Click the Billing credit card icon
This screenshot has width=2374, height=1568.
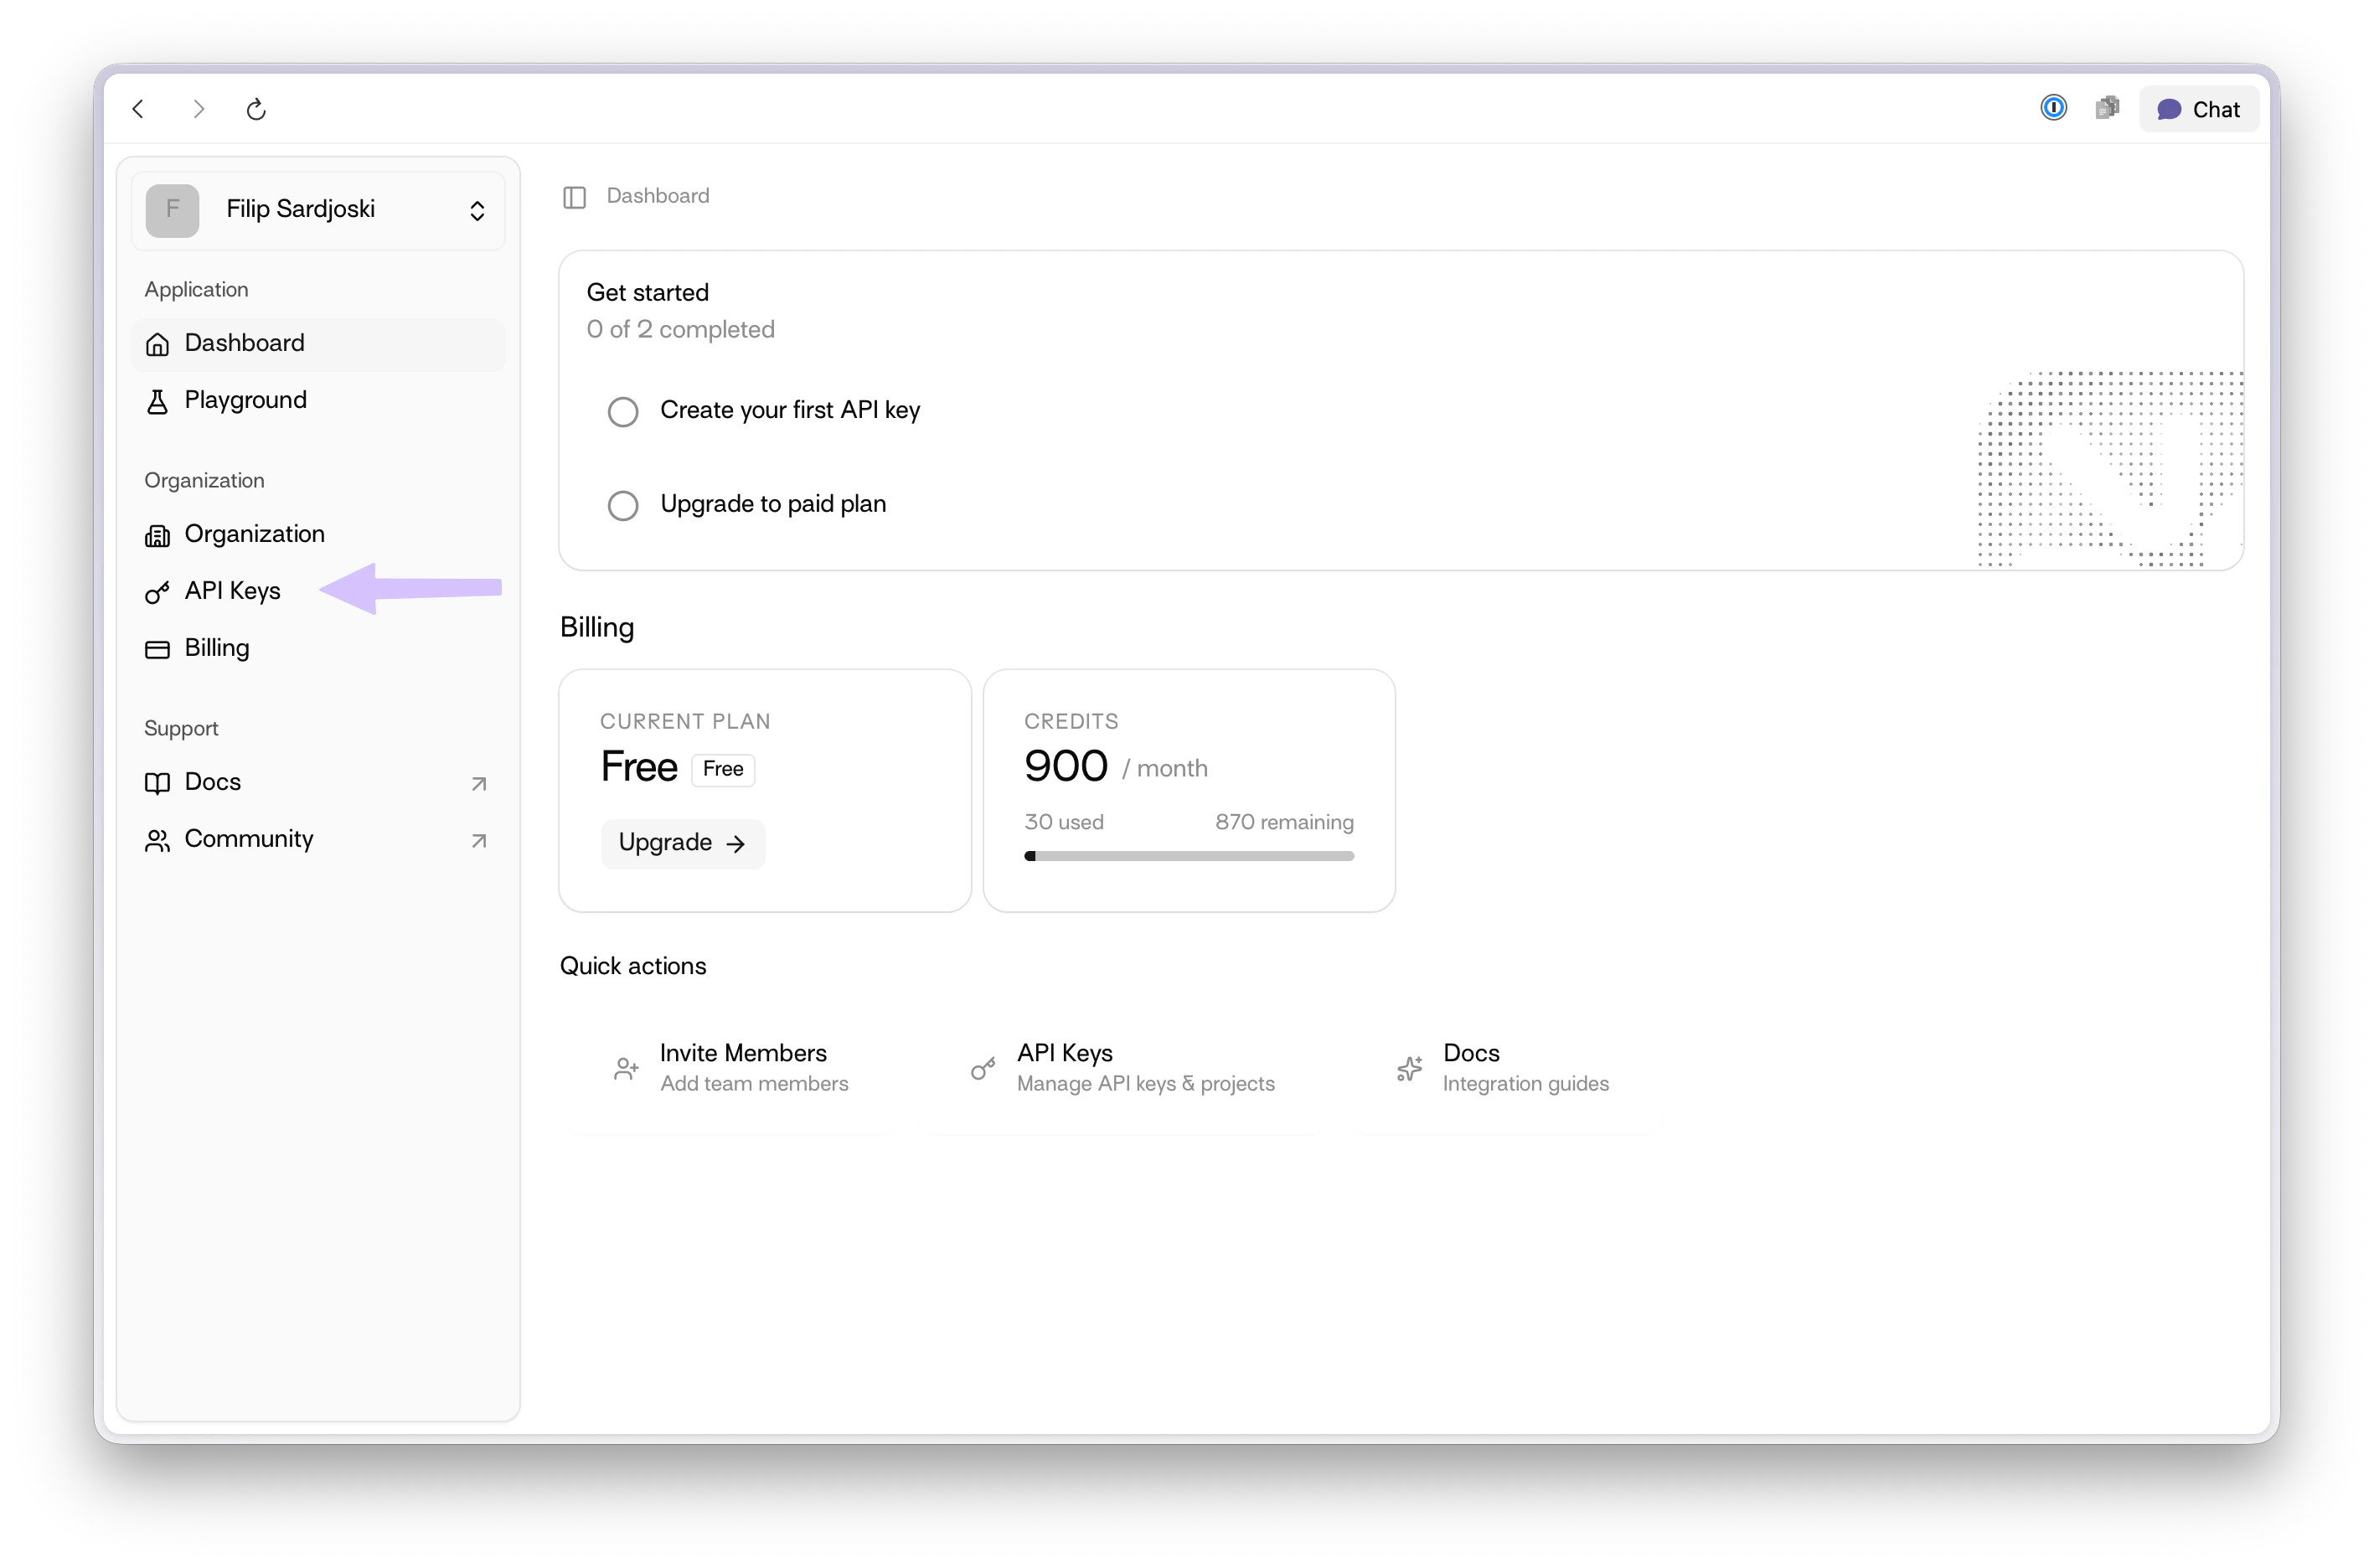157,650
